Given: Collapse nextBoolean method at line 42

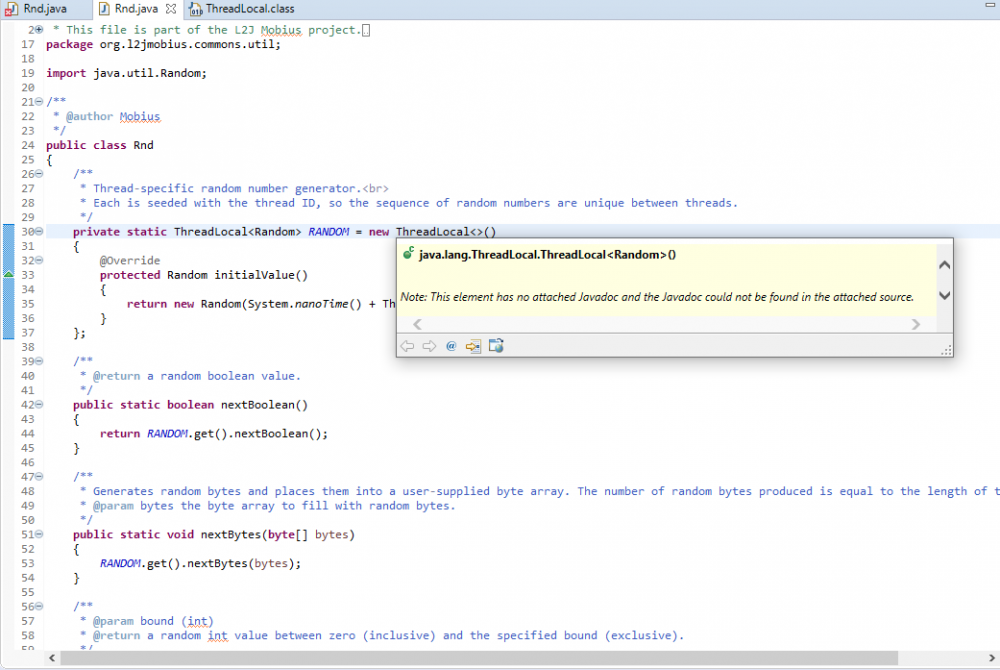Looking at the screenshot, I should pyautogui.click(x=38, y=405).
